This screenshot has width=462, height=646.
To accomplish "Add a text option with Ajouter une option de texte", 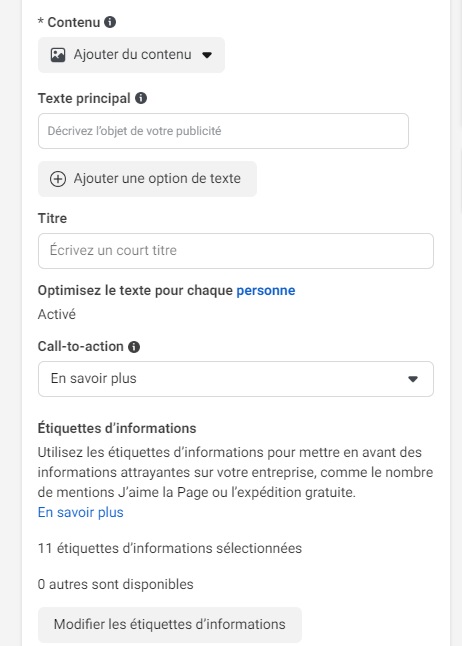I will point(148,179).
